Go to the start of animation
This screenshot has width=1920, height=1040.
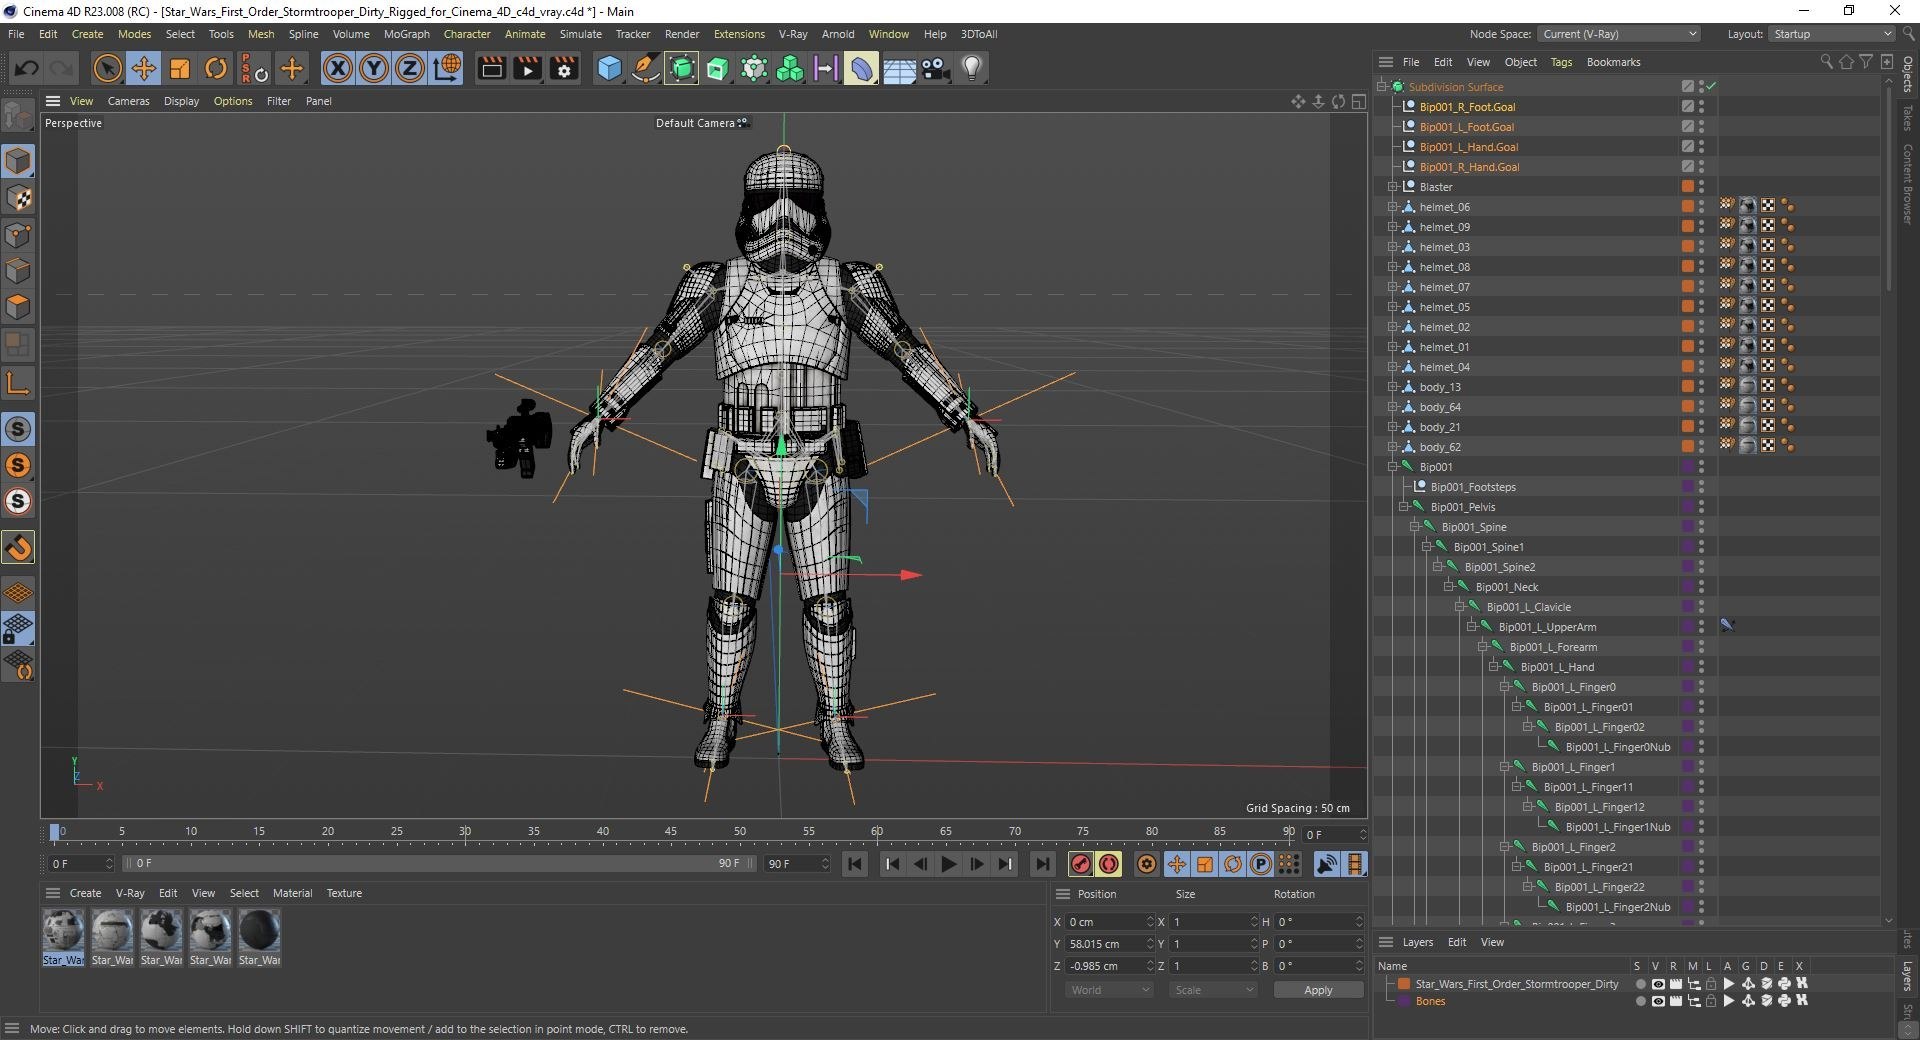pos(855,864)
